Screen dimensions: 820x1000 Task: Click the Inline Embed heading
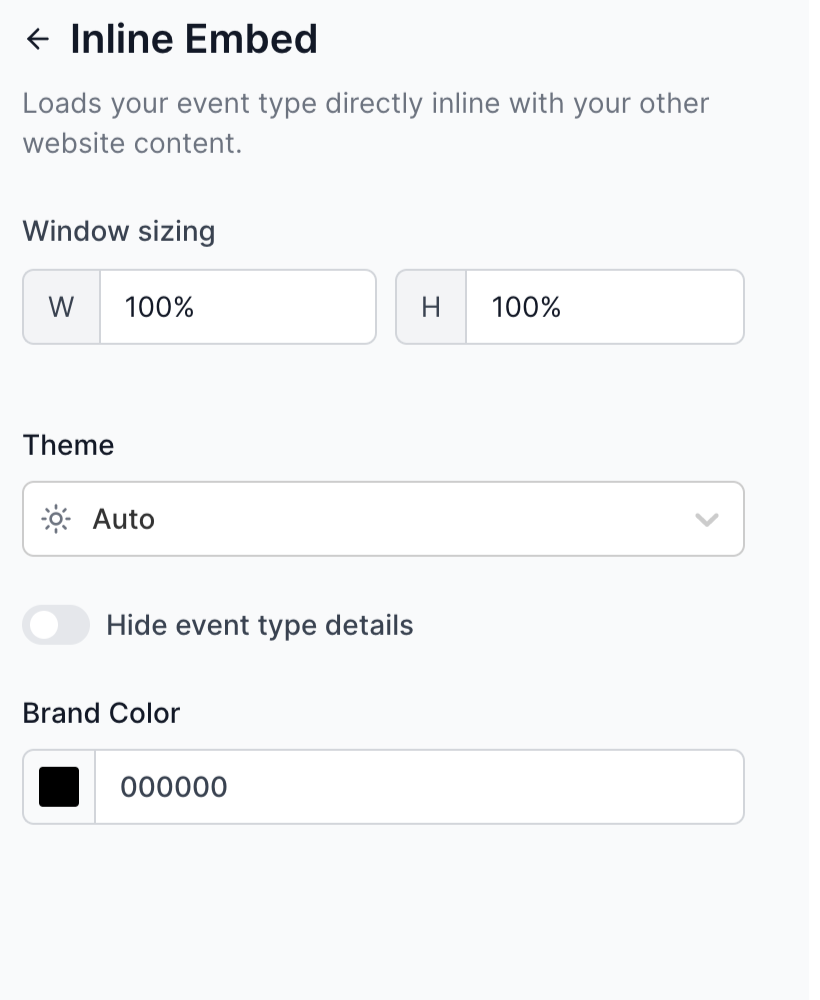[x=193, y=39]
